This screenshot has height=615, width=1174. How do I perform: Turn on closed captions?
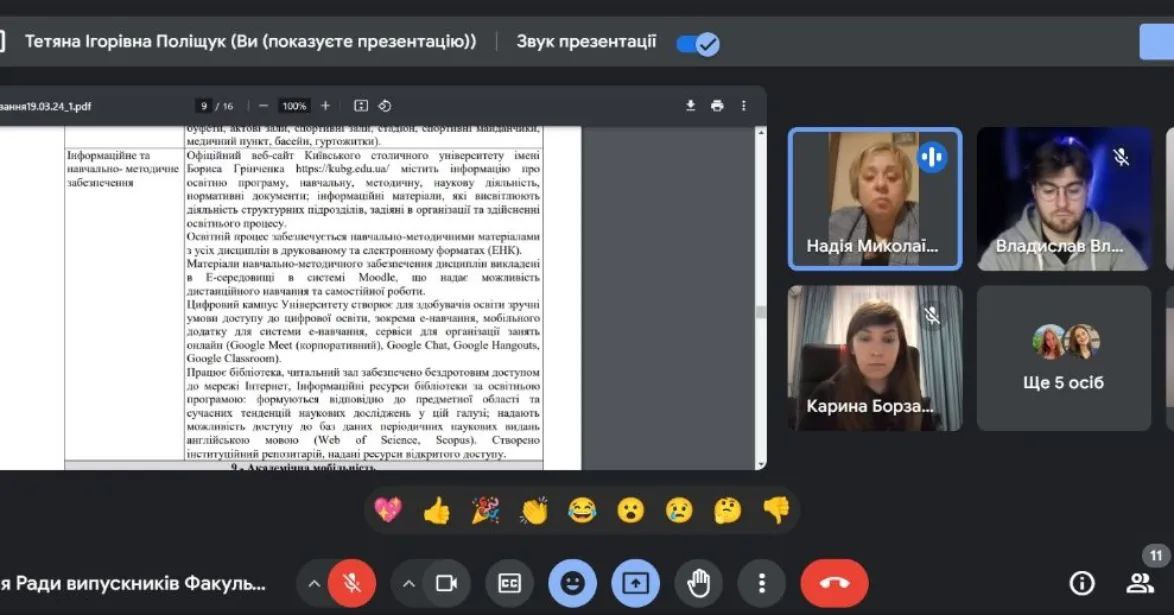tap(509, 583)
